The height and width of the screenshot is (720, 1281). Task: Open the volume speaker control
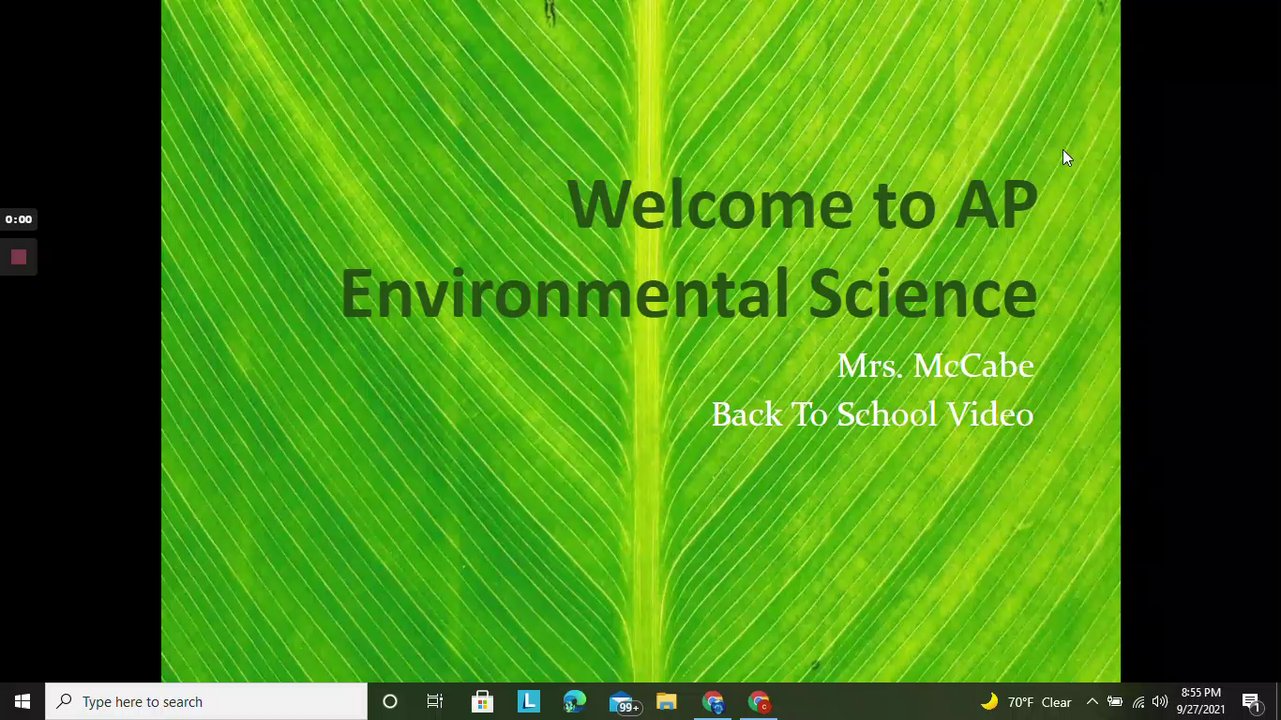pyautogui.click(x=1160, y=702)
